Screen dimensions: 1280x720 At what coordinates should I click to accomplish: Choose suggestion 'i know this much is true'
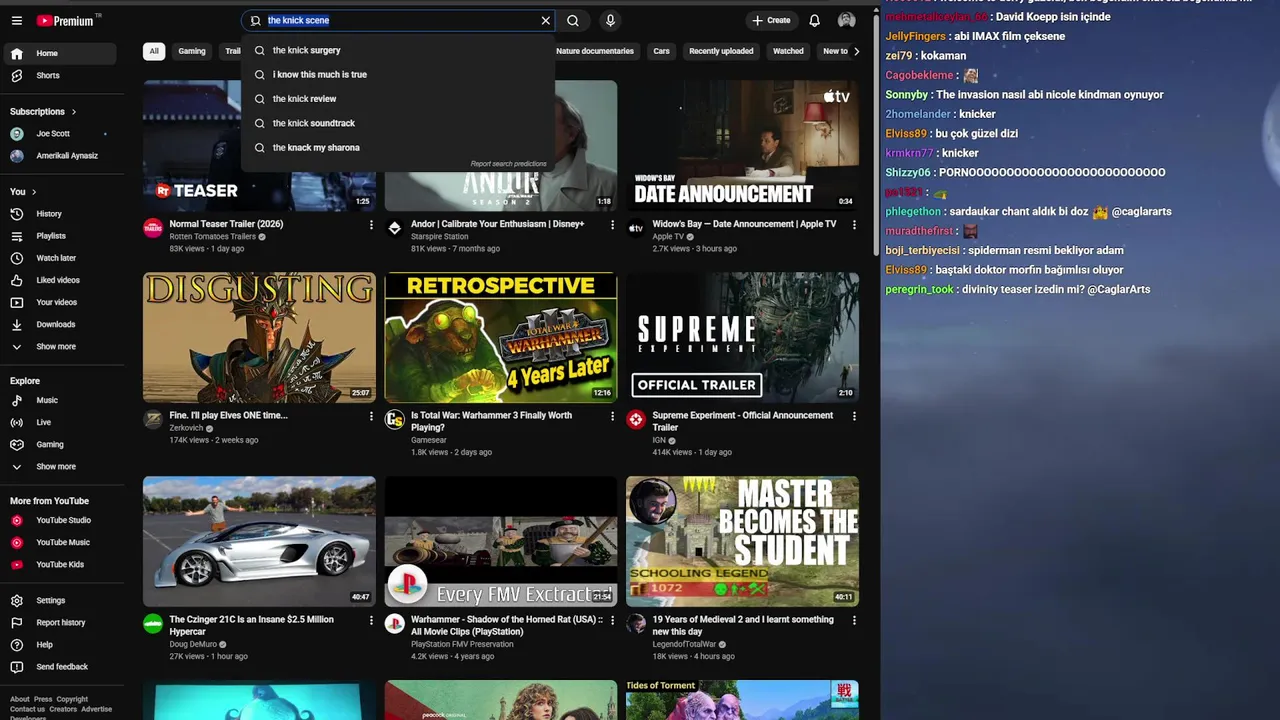point(398,74)
